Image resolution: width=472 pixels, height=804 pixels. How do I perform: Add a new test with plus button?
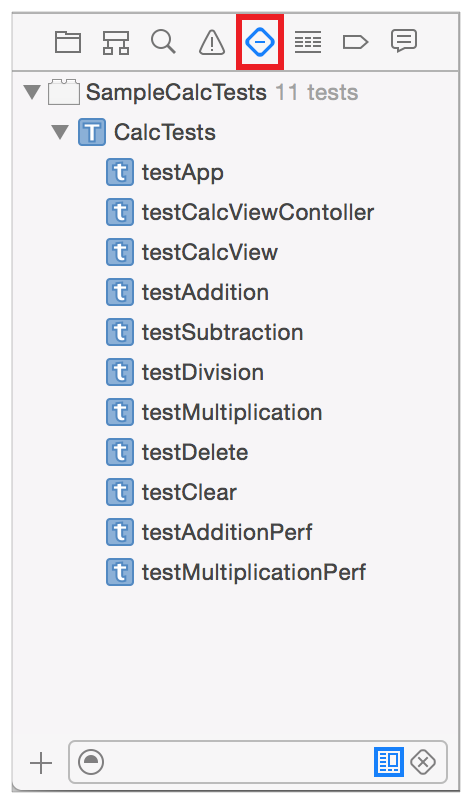(41, 763)
